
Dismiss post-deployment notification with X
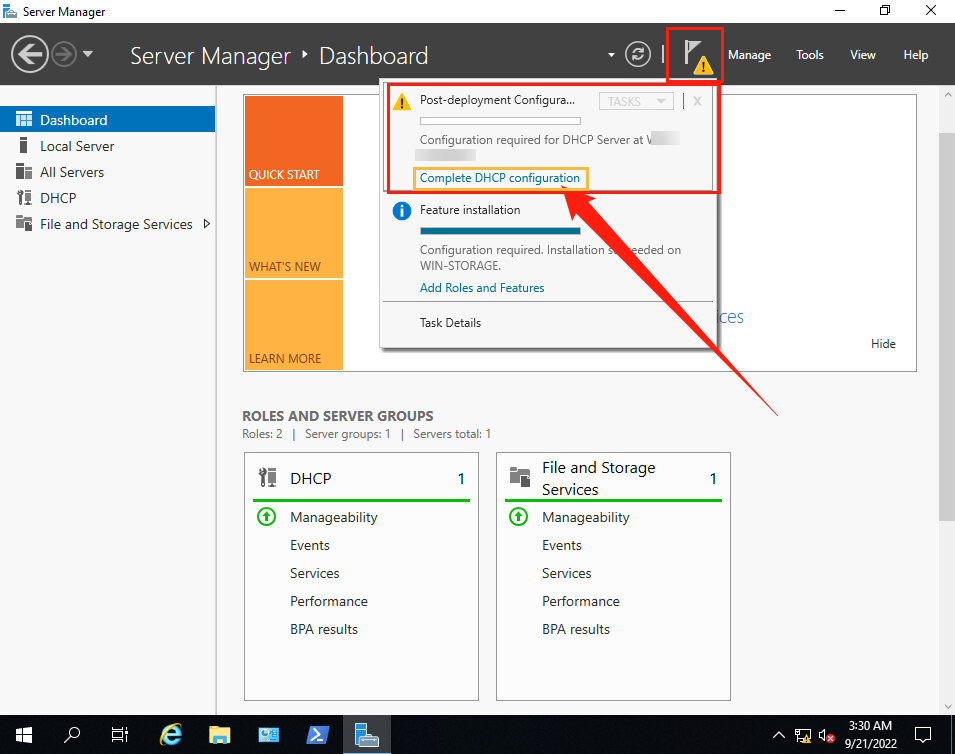tap(697, 101)
